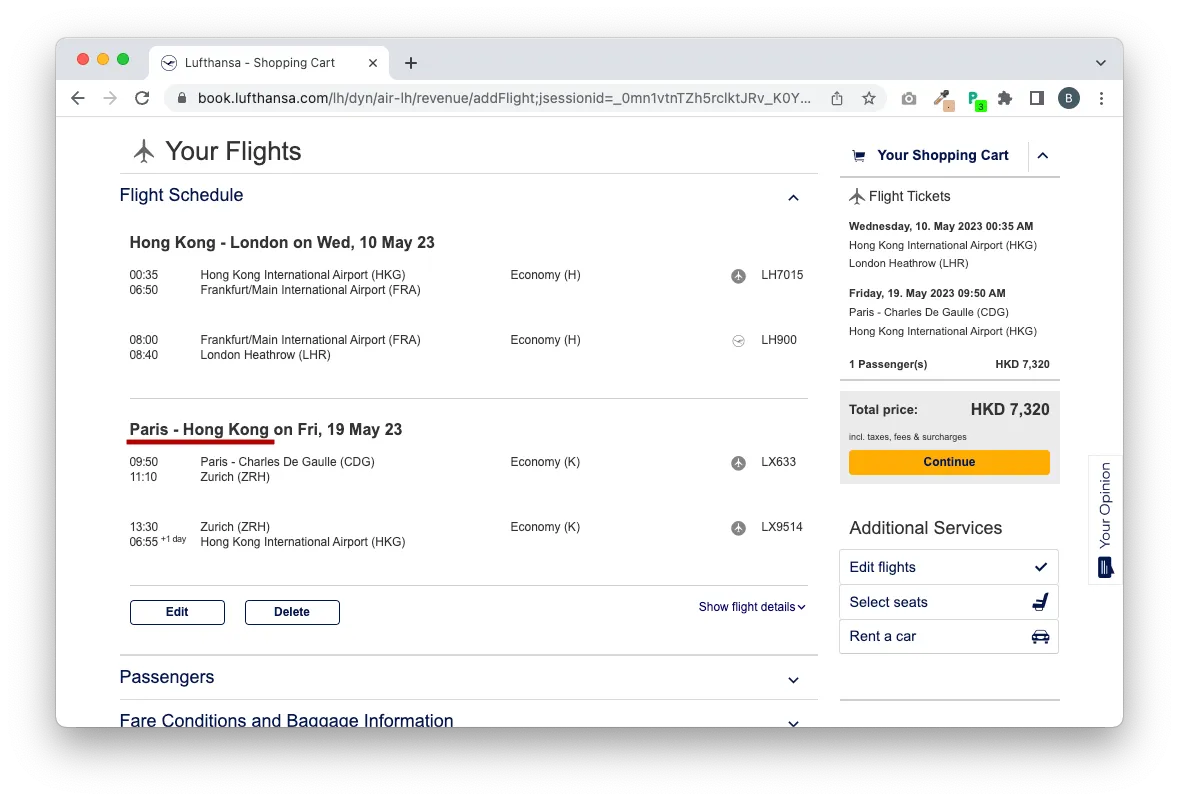Viewport: 1179px width, 801px height.
Task: Select Rent a car service
Action: point(949,636)
